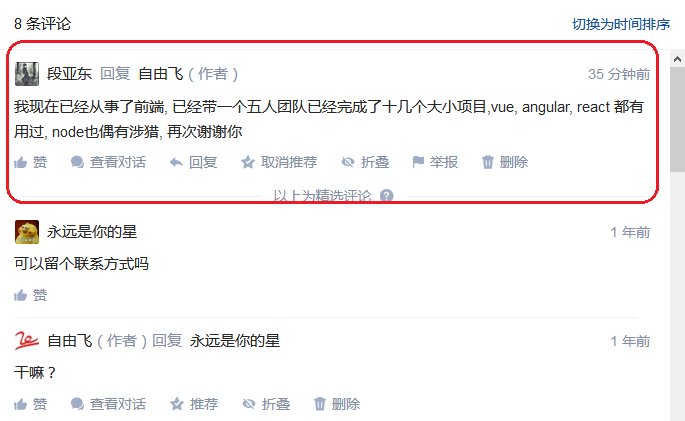Switch sorting via 切换为时间排序 link

[x=621, y=24]
